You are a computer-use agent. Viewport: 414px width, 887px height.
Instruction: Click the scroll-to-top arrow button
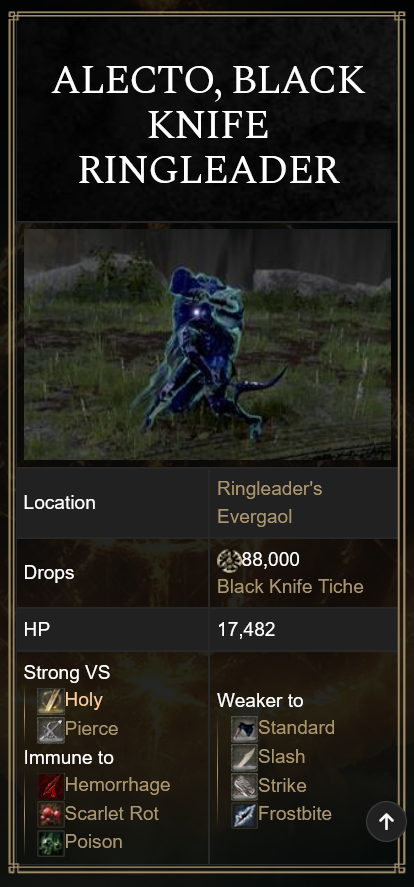pyautogui.click(x=386, y=821)
